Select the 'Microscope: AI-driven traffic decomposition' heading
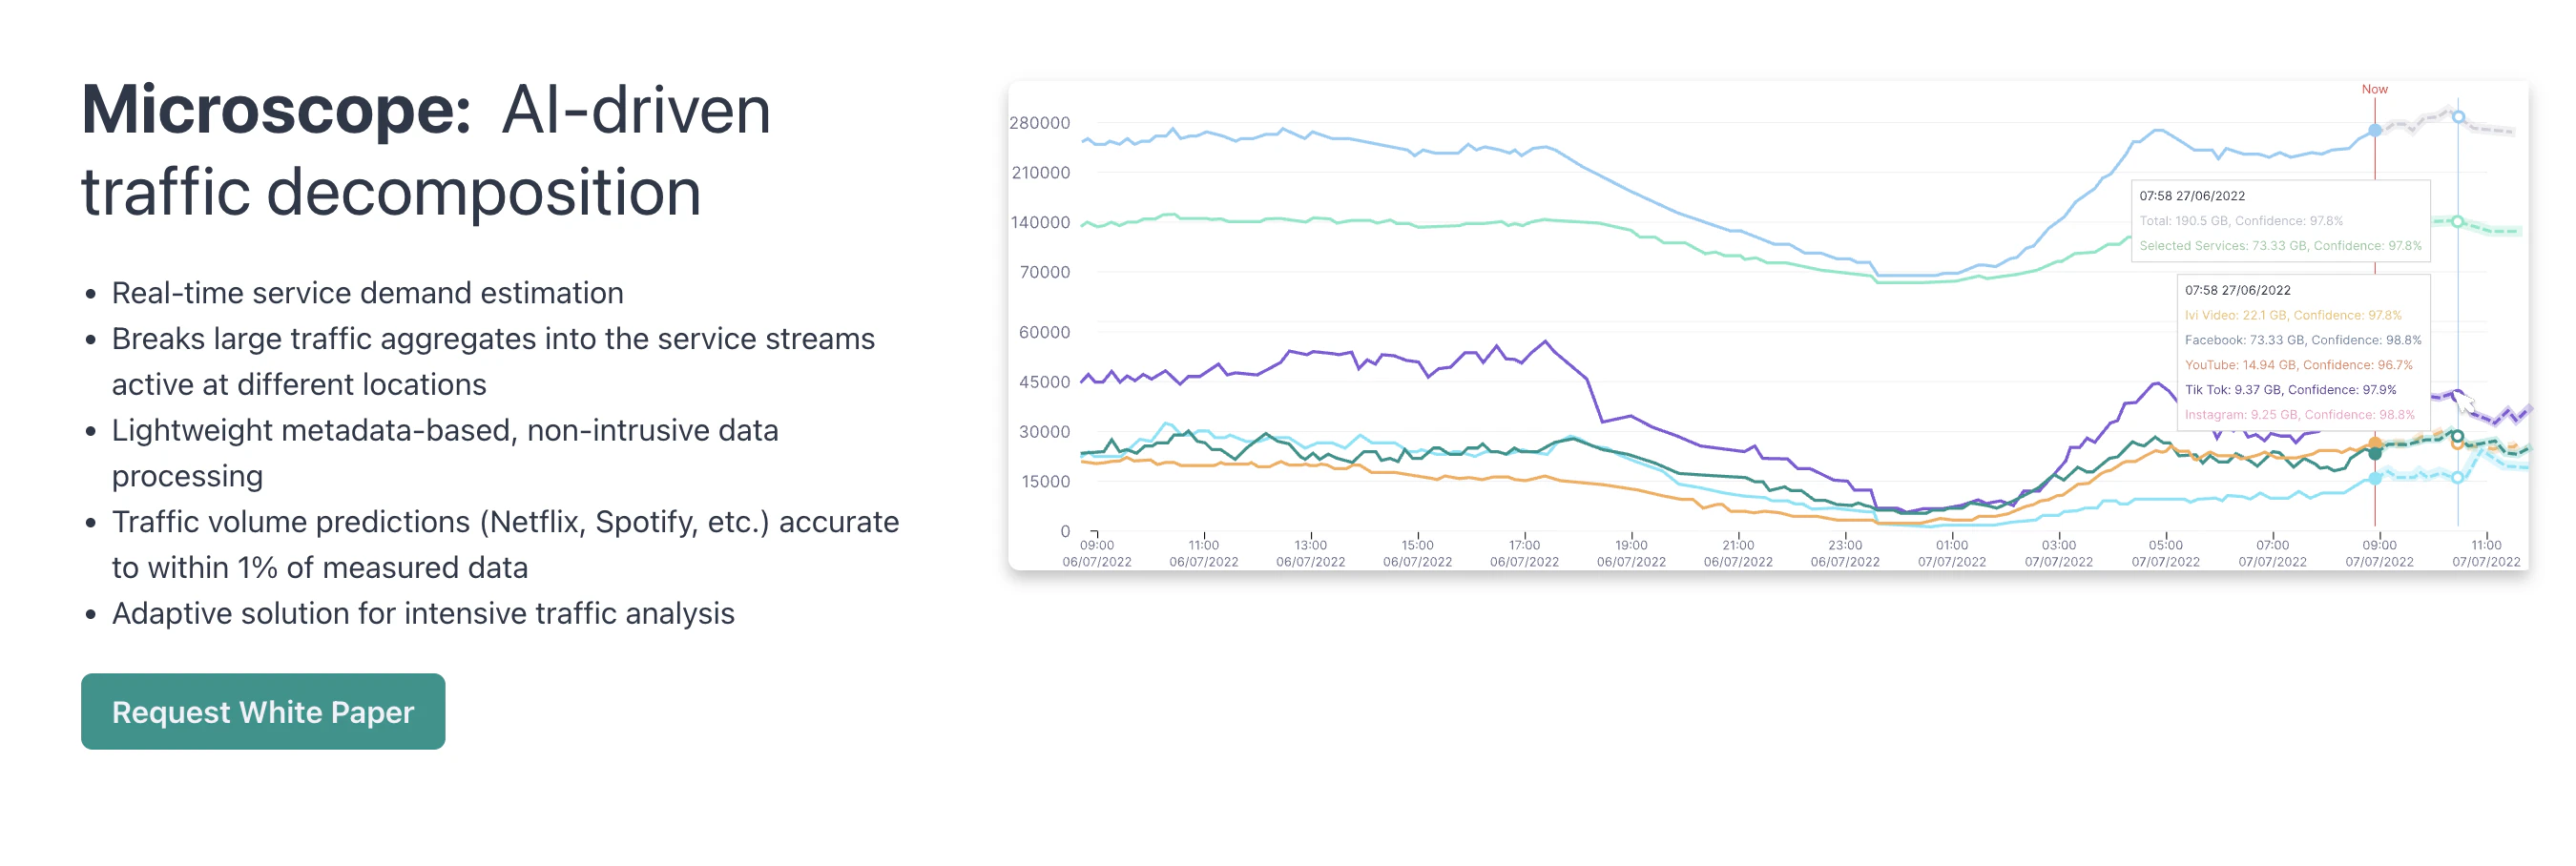The height and width of the screenshot is (866, 2576). click(x=426, y=150)
